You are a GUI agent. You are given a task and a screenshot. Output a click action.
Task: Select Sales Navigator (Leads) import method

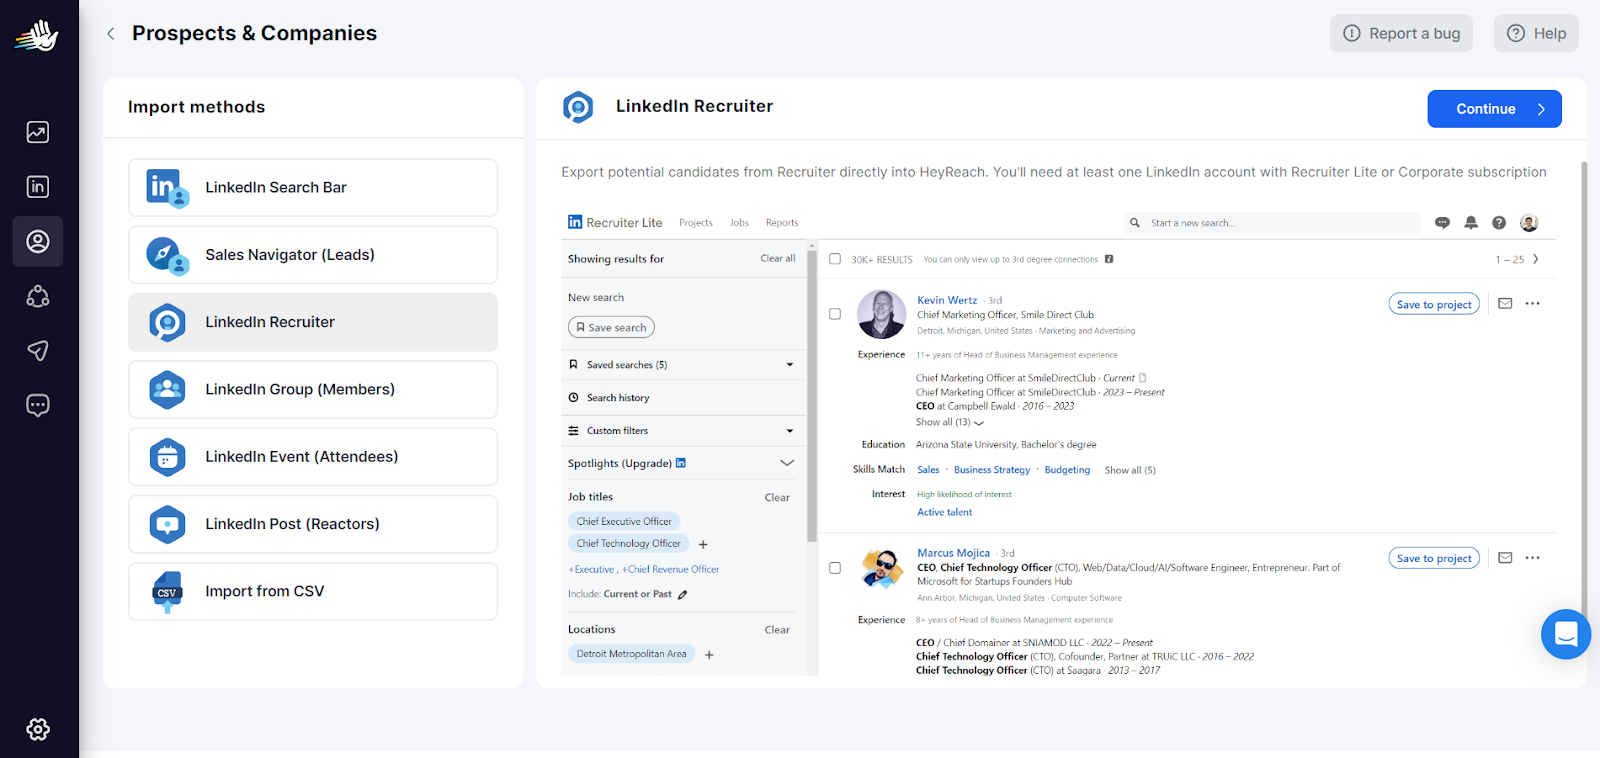click(x=313, y=255)
